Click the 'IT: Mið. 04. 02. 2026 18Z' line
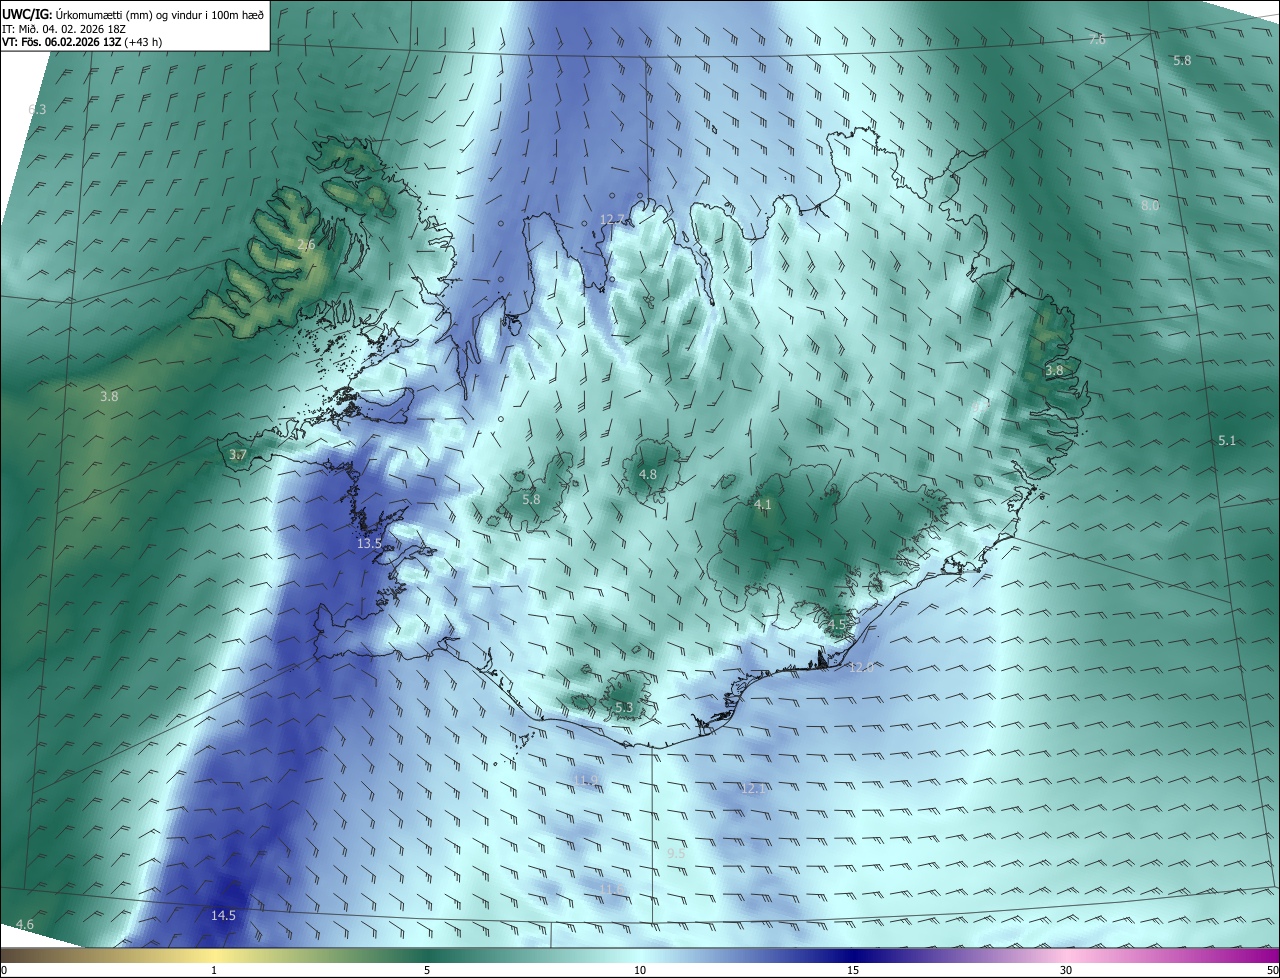 tap(66, 28)
